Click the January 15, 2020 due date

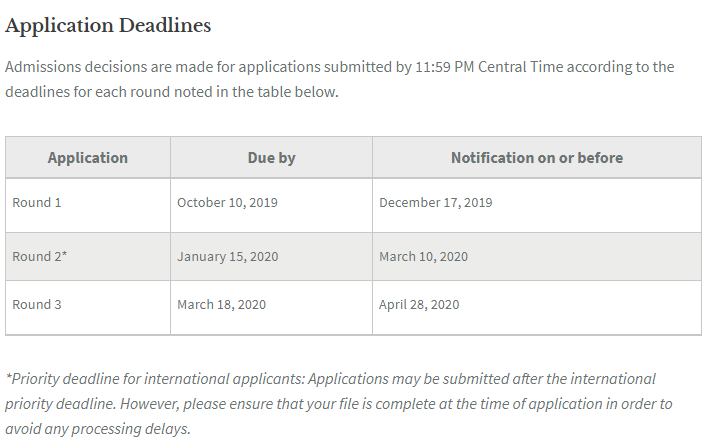click(228, 256)
